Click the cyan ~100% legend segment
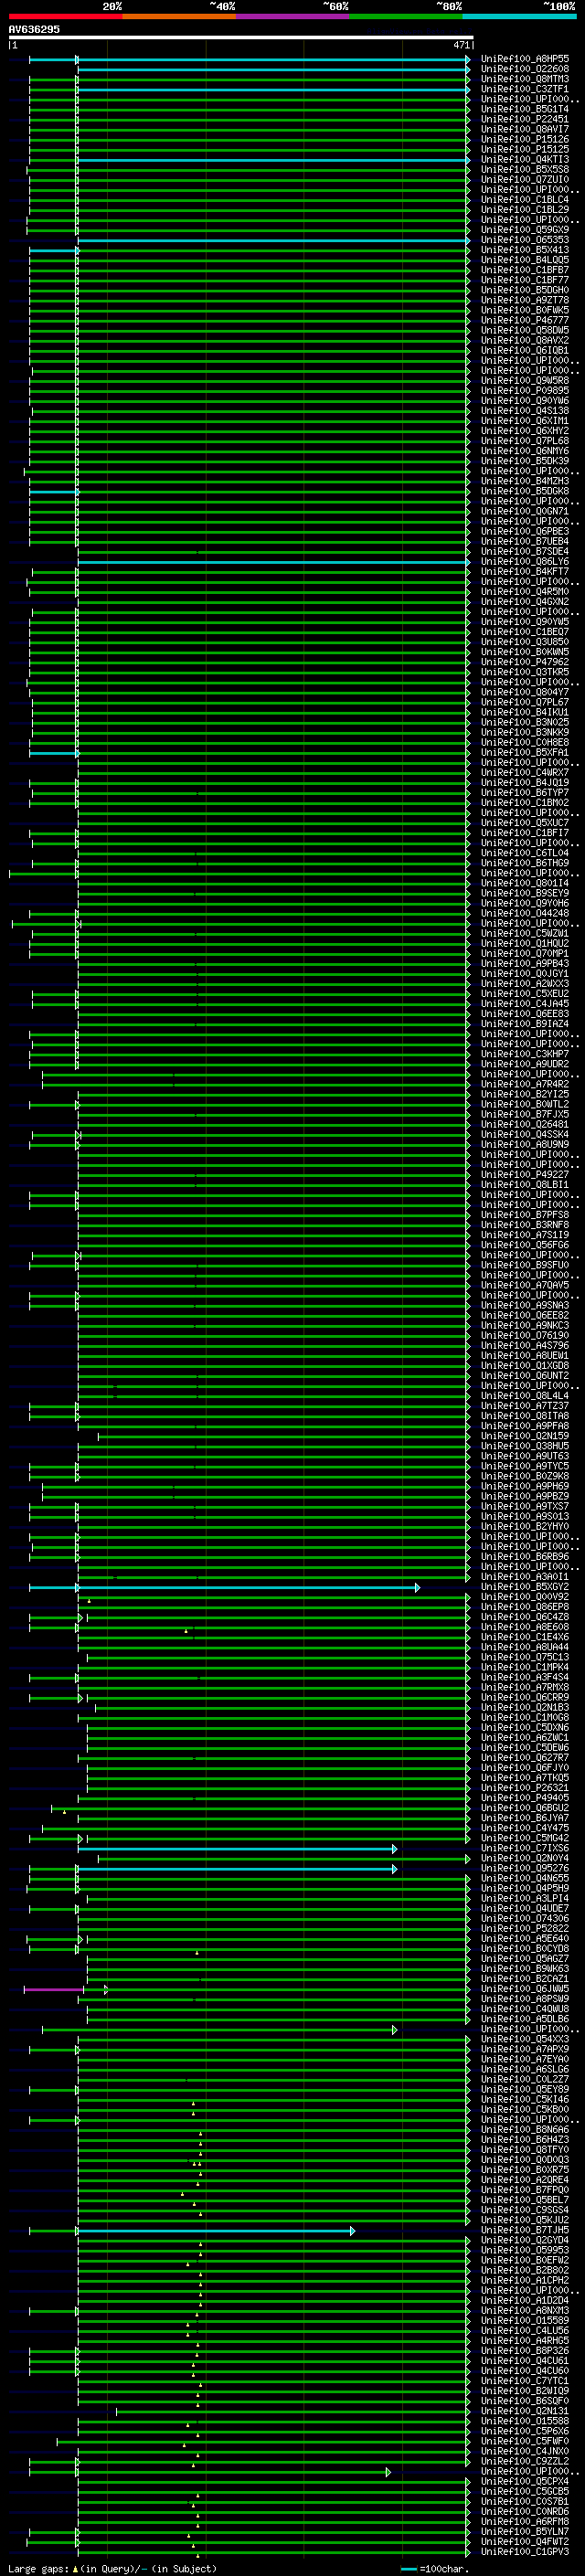585x2576 pixels. [520, 16]
